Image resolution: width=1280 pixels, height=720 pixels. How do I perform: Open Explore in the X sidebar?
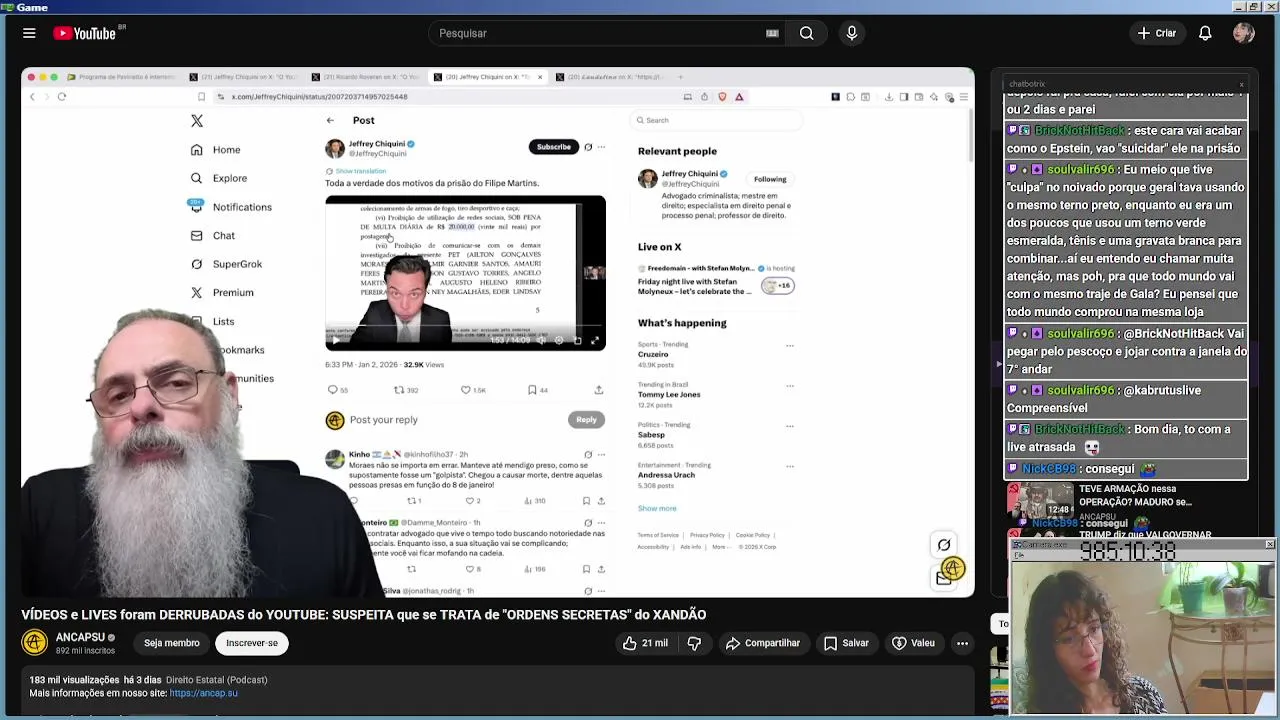[219, 178]
